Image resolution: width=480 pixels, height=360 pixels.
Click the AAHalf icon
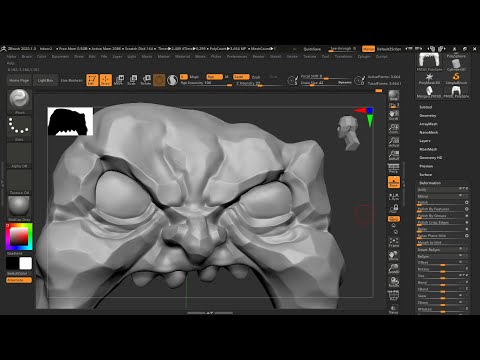[394, 156]
